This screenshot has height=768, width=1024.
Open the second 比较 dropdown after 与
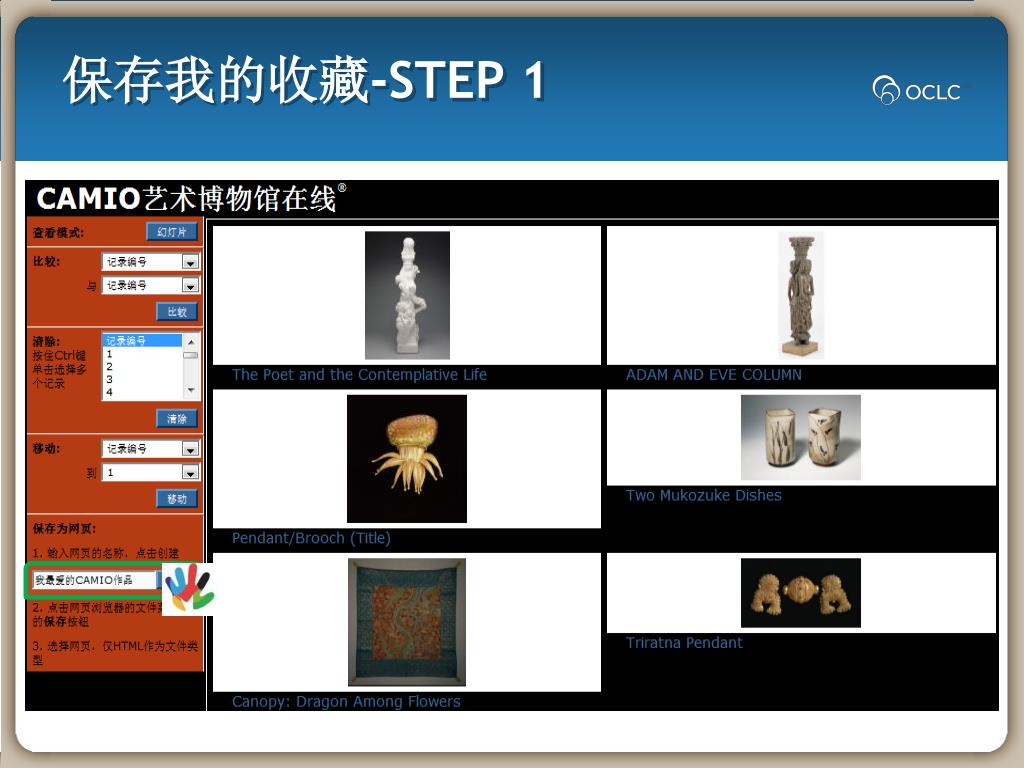coord(151,285)
